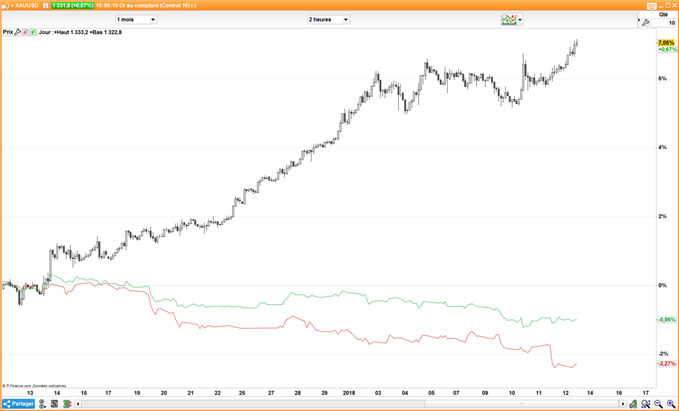Image resolution: width=679 pixels, height=411 pixels.
Task: Click the 6% axis label
Action: click(661, 78)
